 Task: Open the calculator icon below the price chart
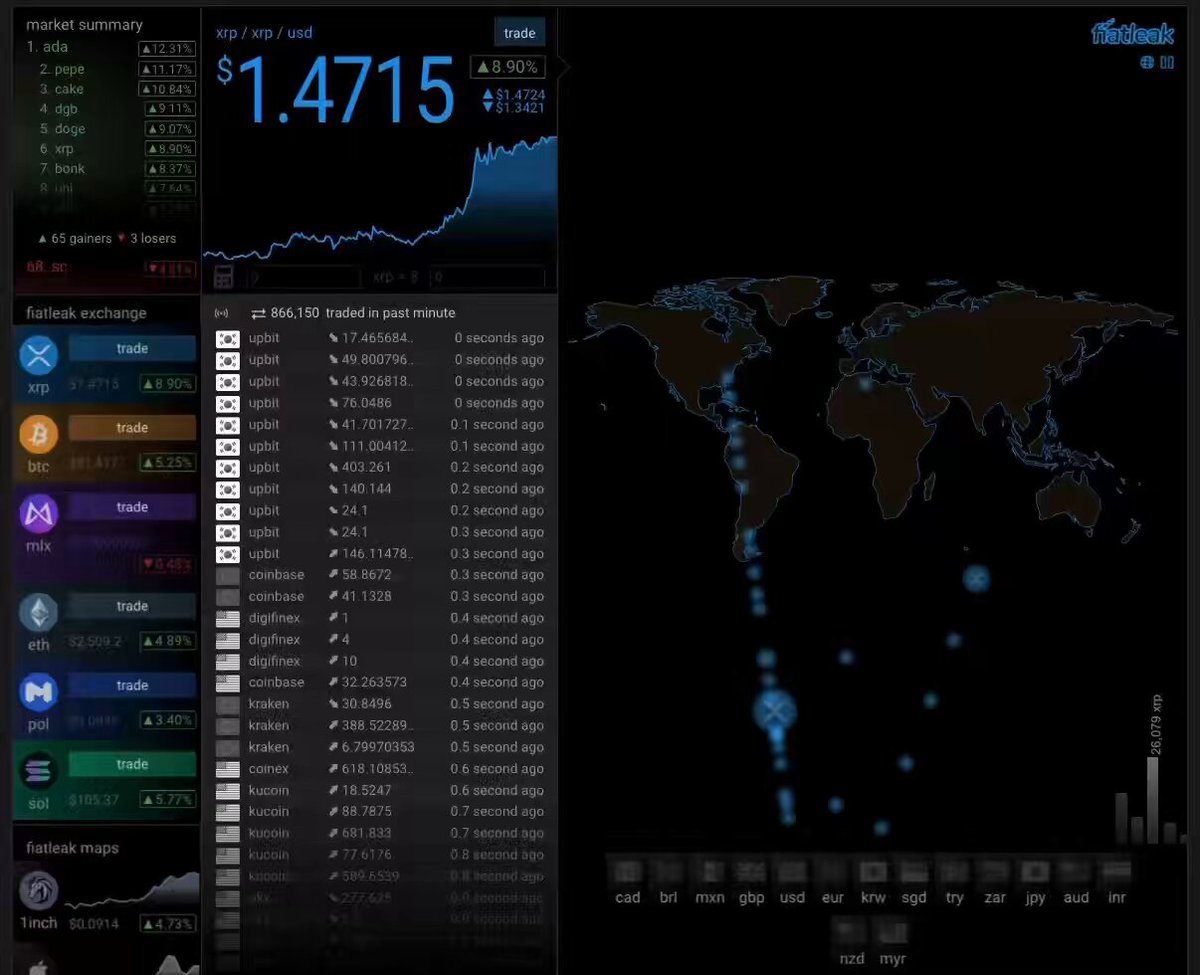[223, 277]
